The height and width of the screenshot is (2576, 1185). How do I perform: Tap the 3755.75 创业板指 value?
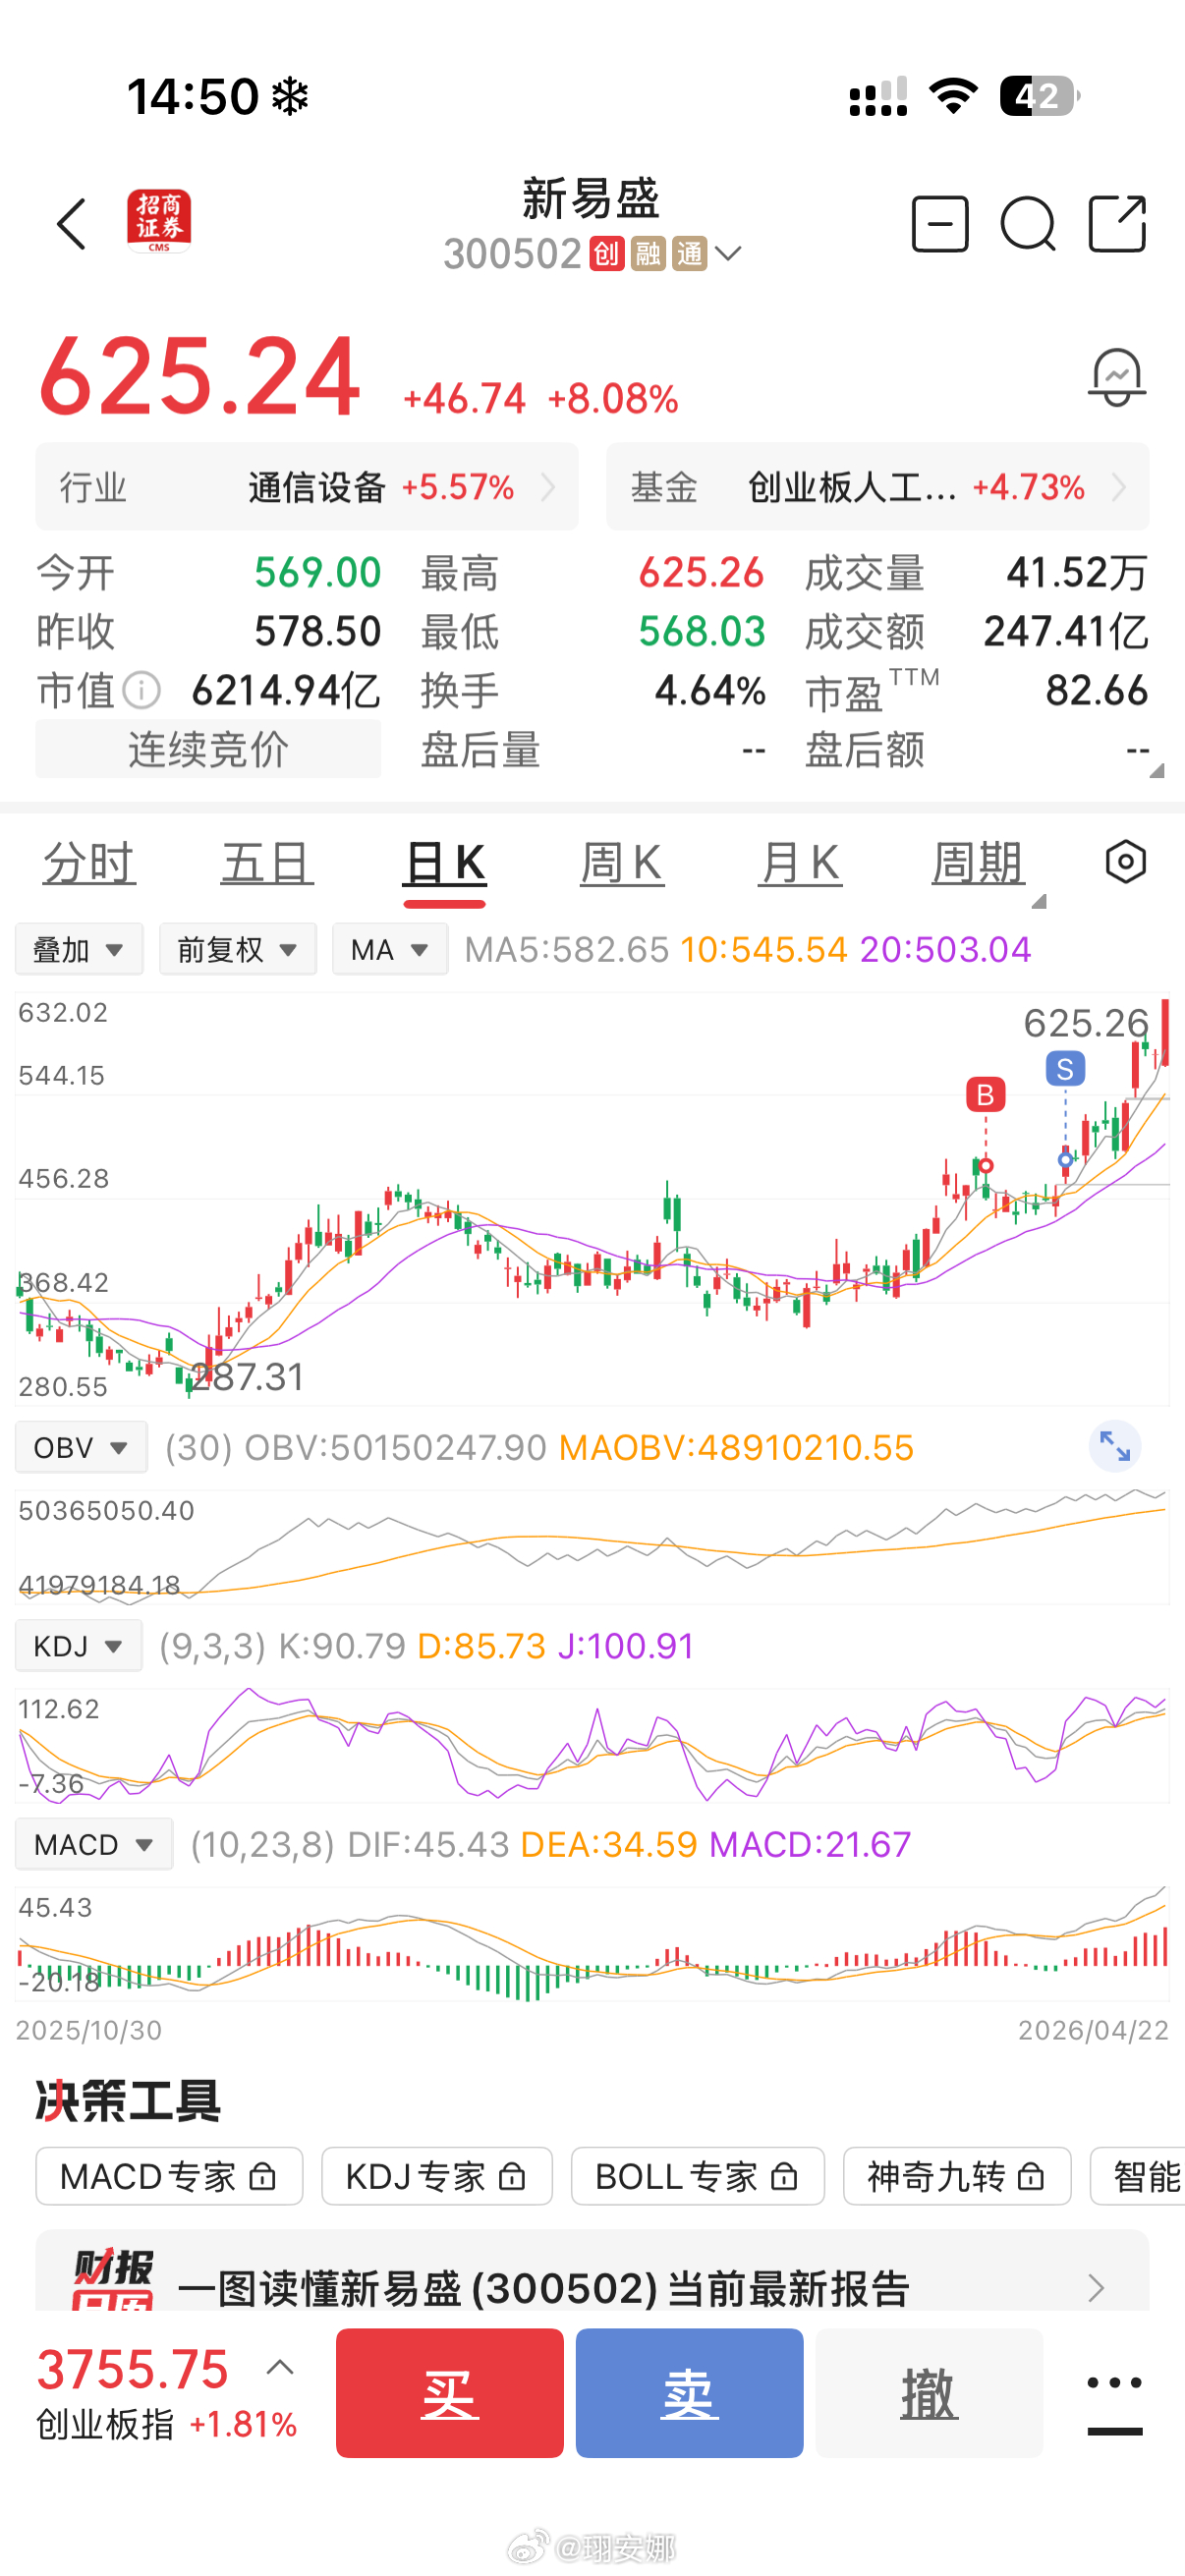click(x=133, y=2369)
